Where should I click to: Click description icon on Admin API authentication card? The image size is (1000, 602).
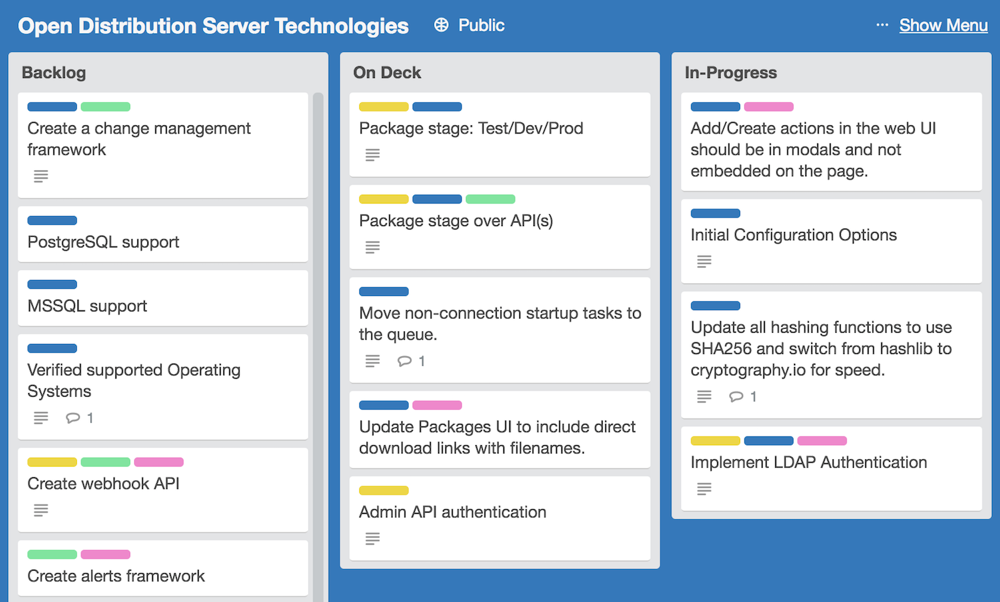coord(372,539)
